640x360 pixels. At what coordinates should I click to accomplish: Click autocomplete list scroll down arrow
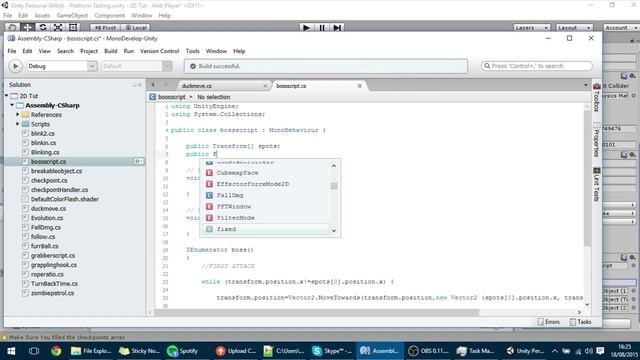coord(334,231)
